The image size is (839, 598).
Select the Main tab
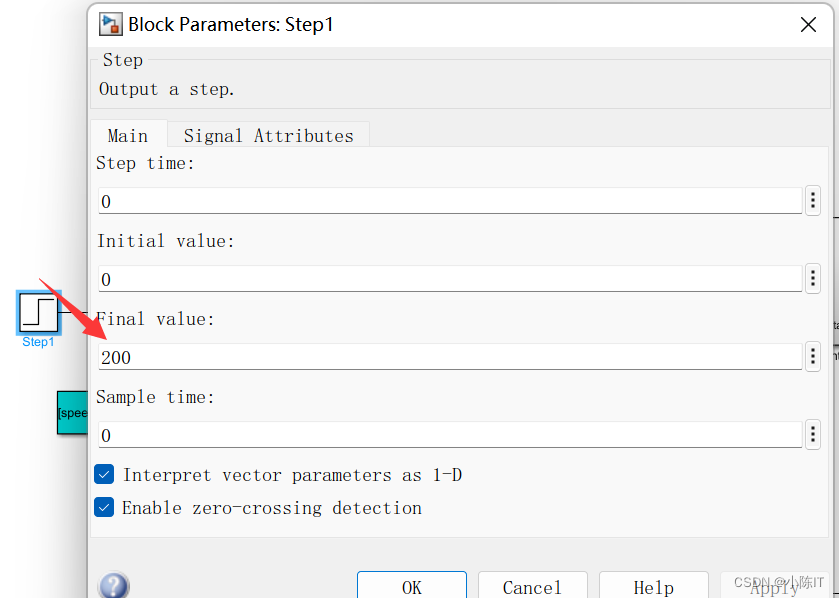[128, 136]
